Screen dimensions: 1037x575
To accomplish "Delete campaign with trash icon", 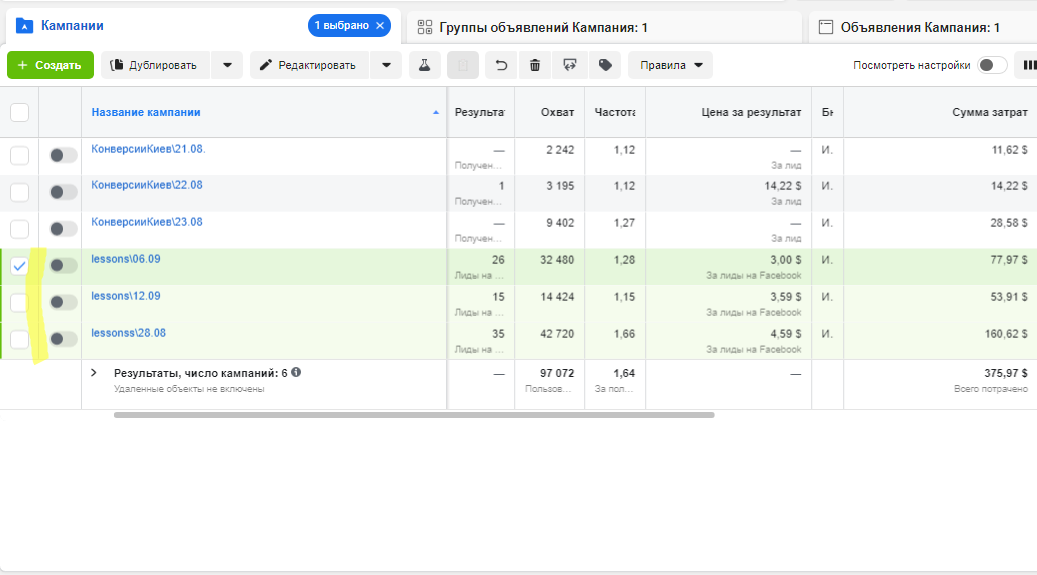I will coord(535,65).
